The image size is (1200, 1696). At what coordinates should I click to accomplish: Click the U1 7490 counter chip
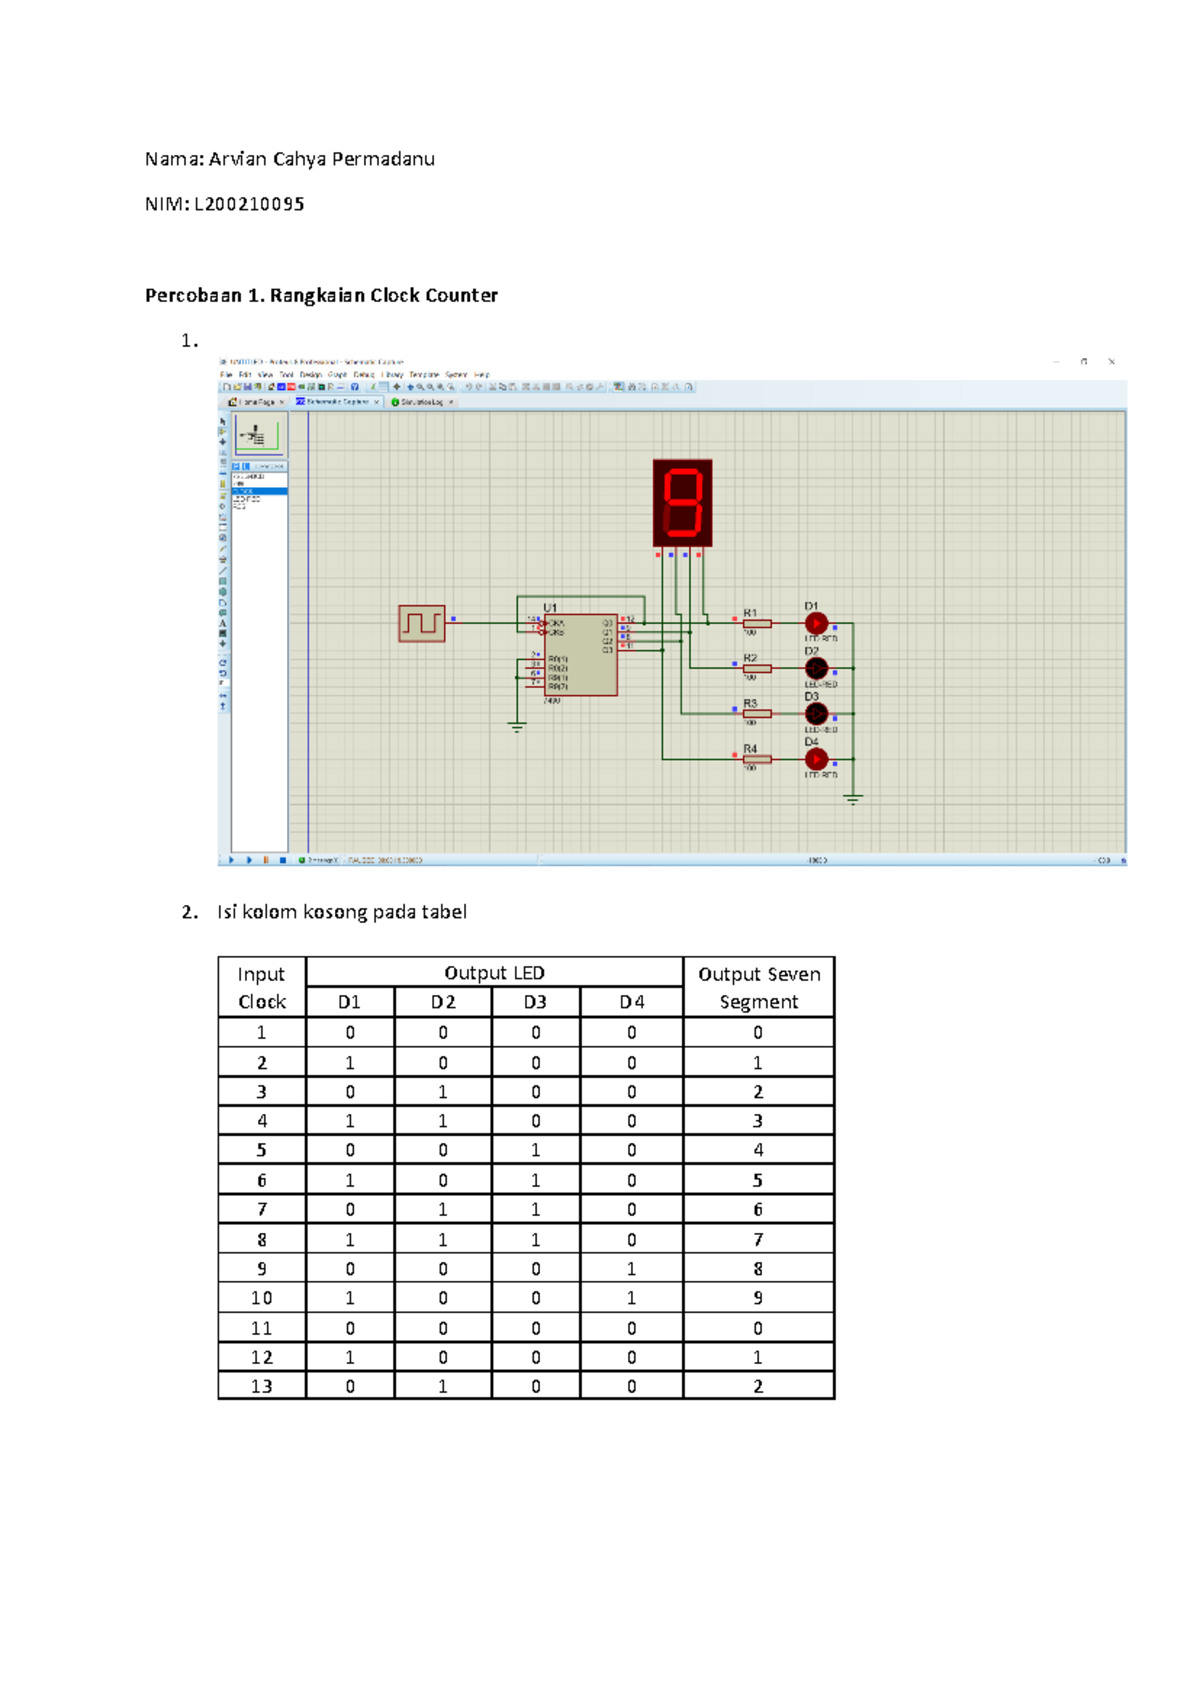(x=580, y=655)
